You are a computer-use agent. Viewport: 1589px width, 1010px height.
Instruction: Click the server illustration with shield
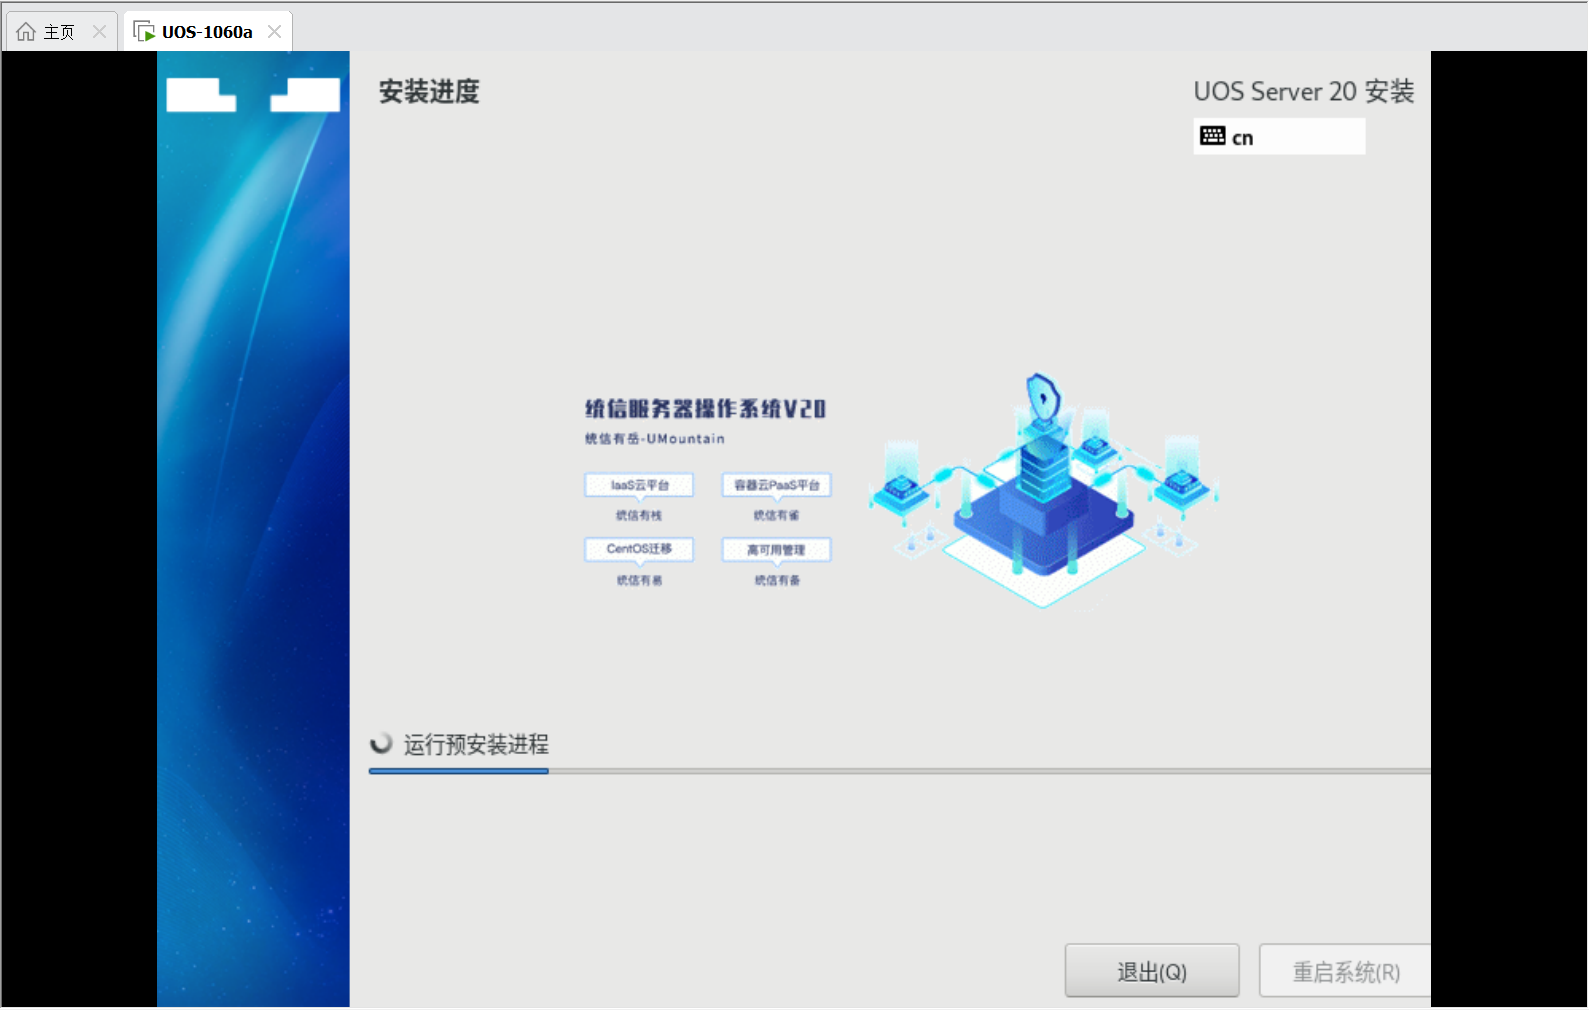coord(1043,490)
